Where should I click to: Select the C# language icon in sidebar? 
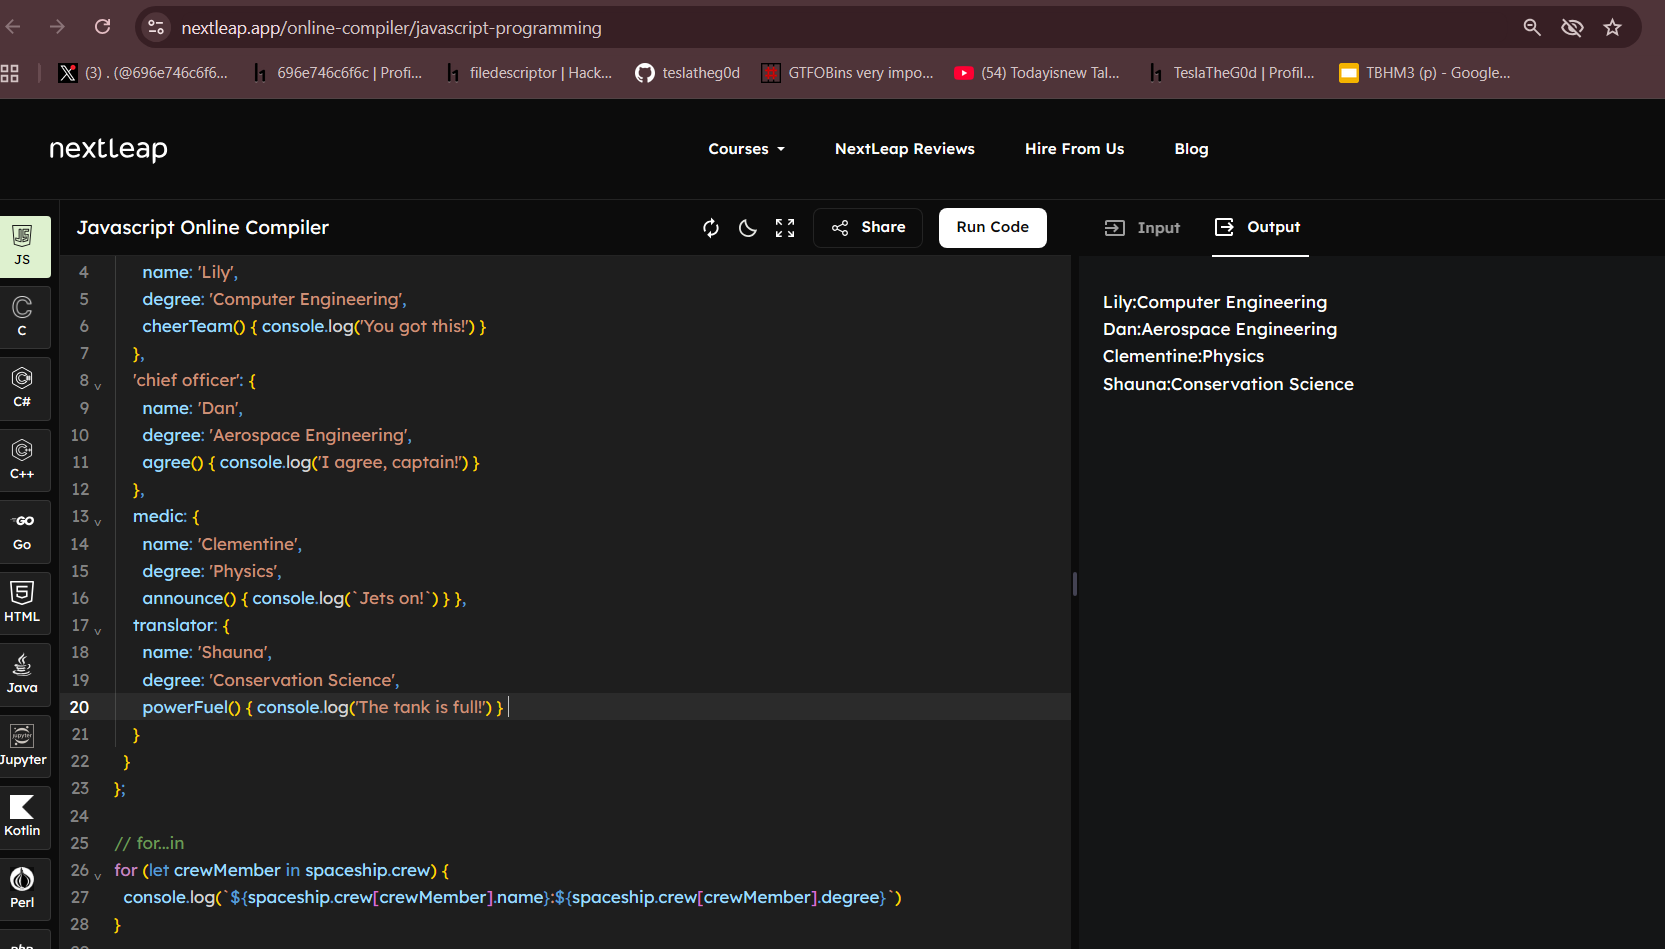click(x=22, y=388)
